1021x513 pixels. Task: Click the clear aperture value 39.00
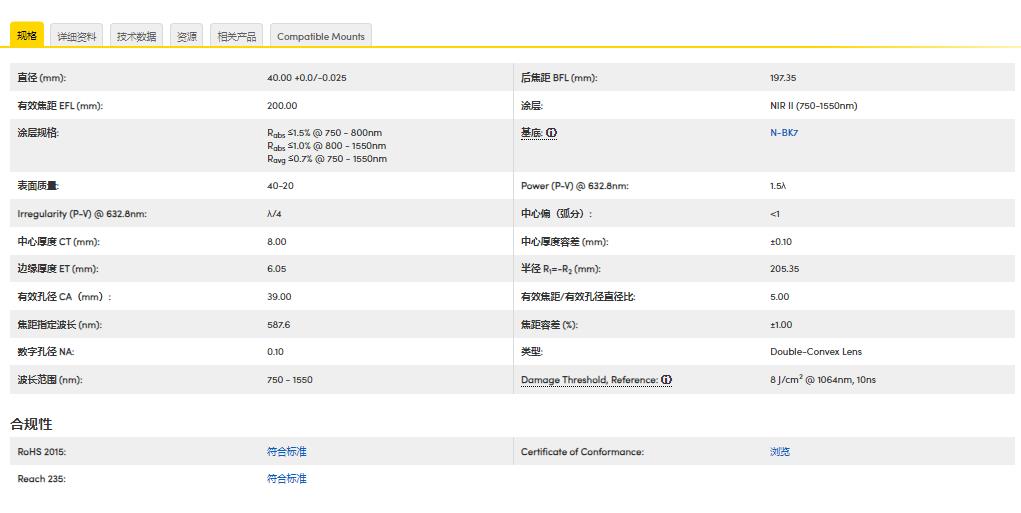coord(279,296)
